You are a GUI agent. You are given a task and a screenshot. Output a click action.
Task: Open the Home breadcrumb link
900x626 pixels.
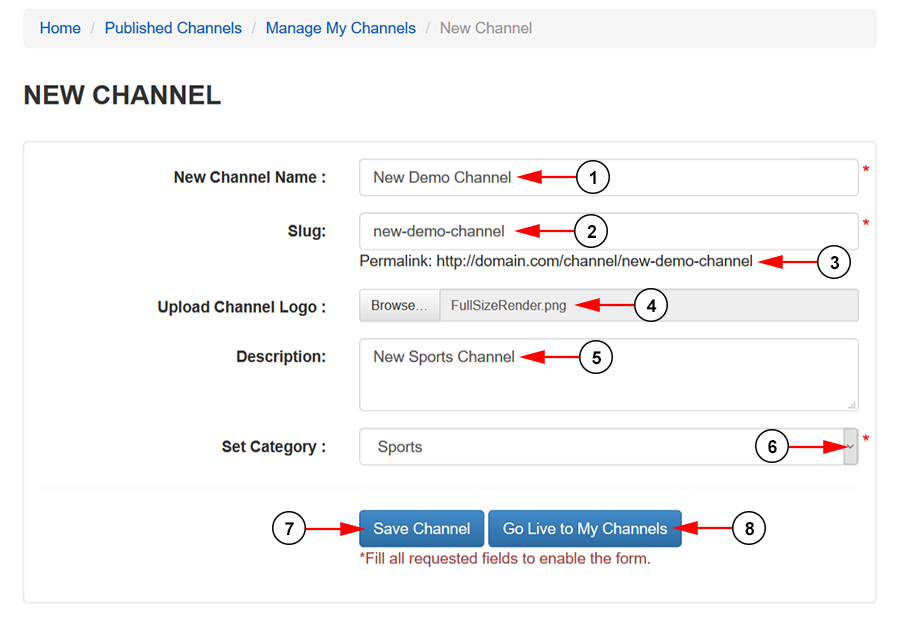coord(60,28)
